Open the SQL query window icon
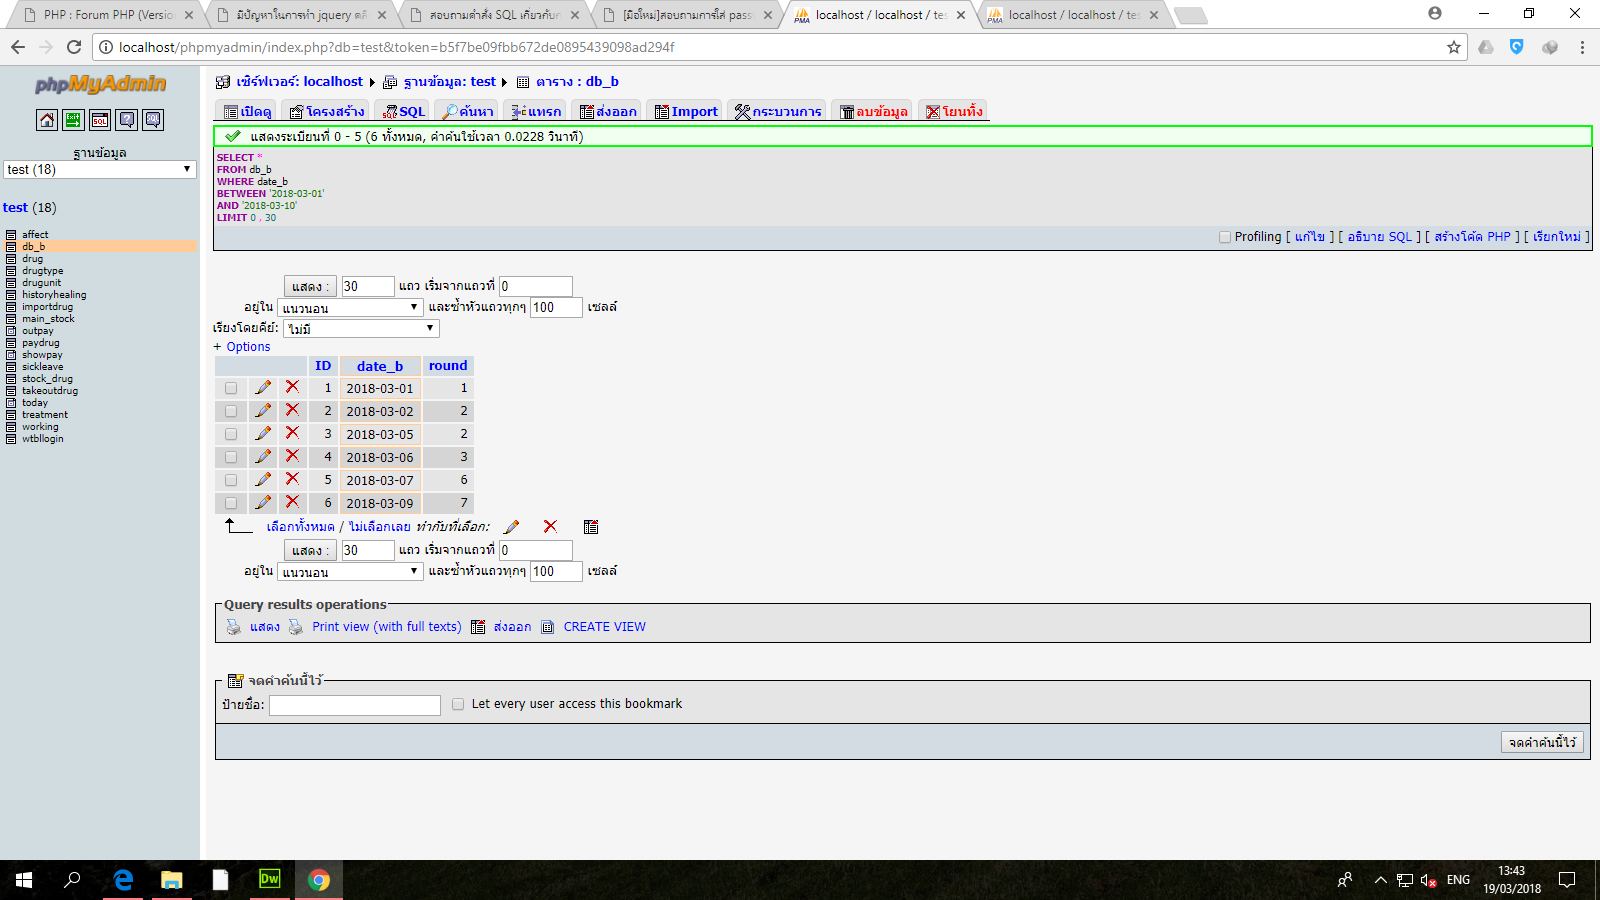The width and height of the screenshot is (1600, 900). (x=100, y=120)
